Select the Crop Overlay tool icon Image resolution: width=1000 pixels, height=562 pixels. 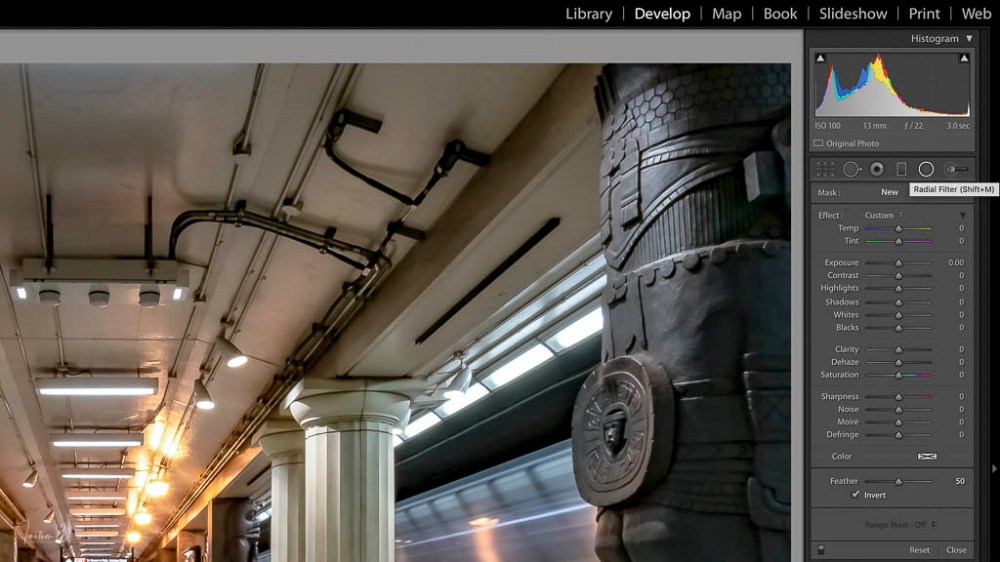pyautogui.click(x=825, y=169)
